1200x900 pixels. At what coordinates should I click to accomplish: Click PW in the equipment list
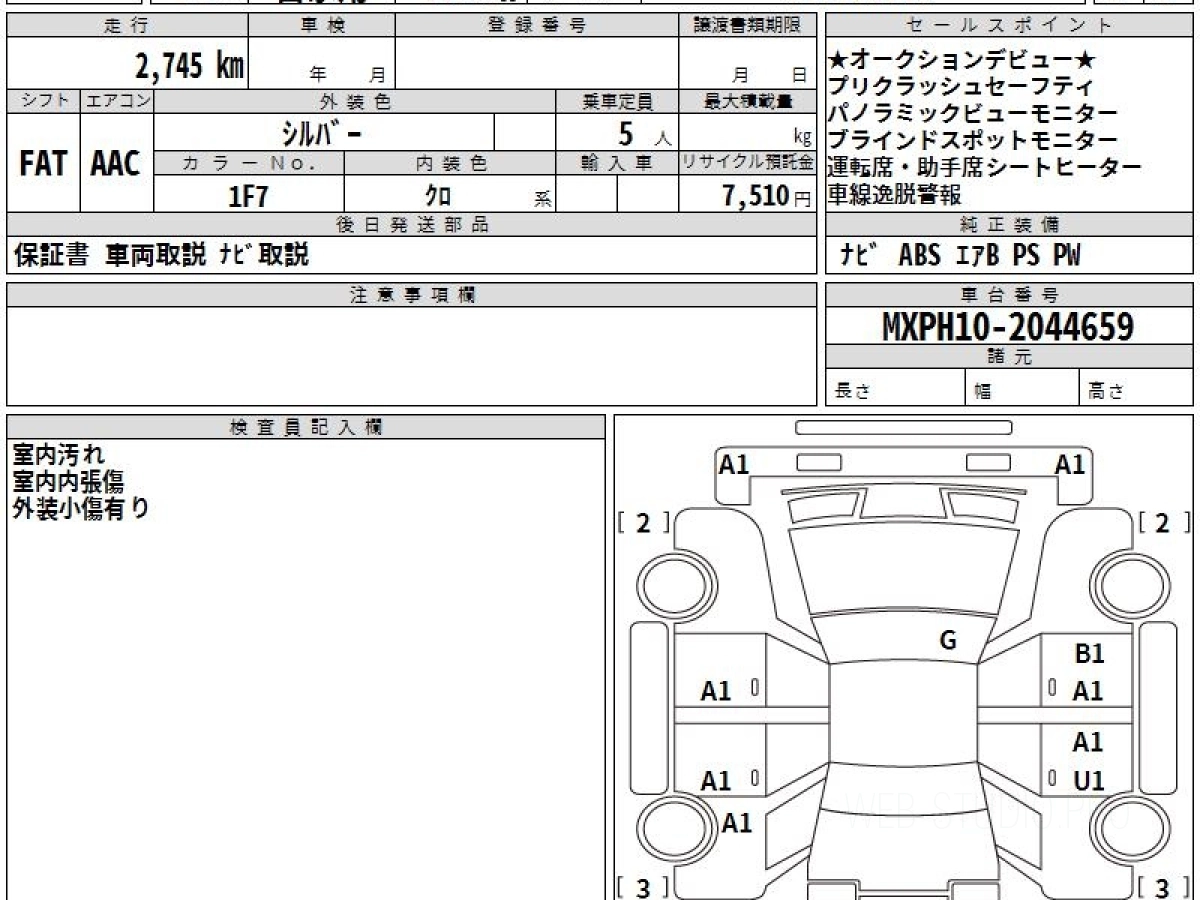pos(1066,256)
